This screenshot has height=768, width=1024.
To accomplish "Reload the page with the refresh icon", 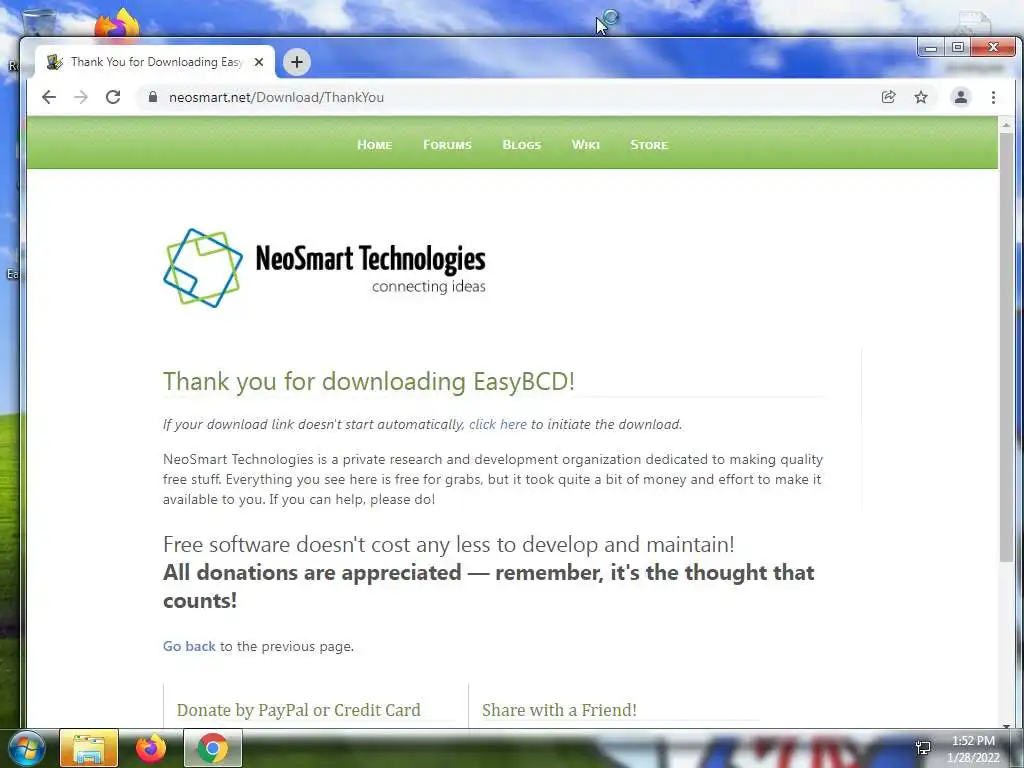I will point(113,97).
